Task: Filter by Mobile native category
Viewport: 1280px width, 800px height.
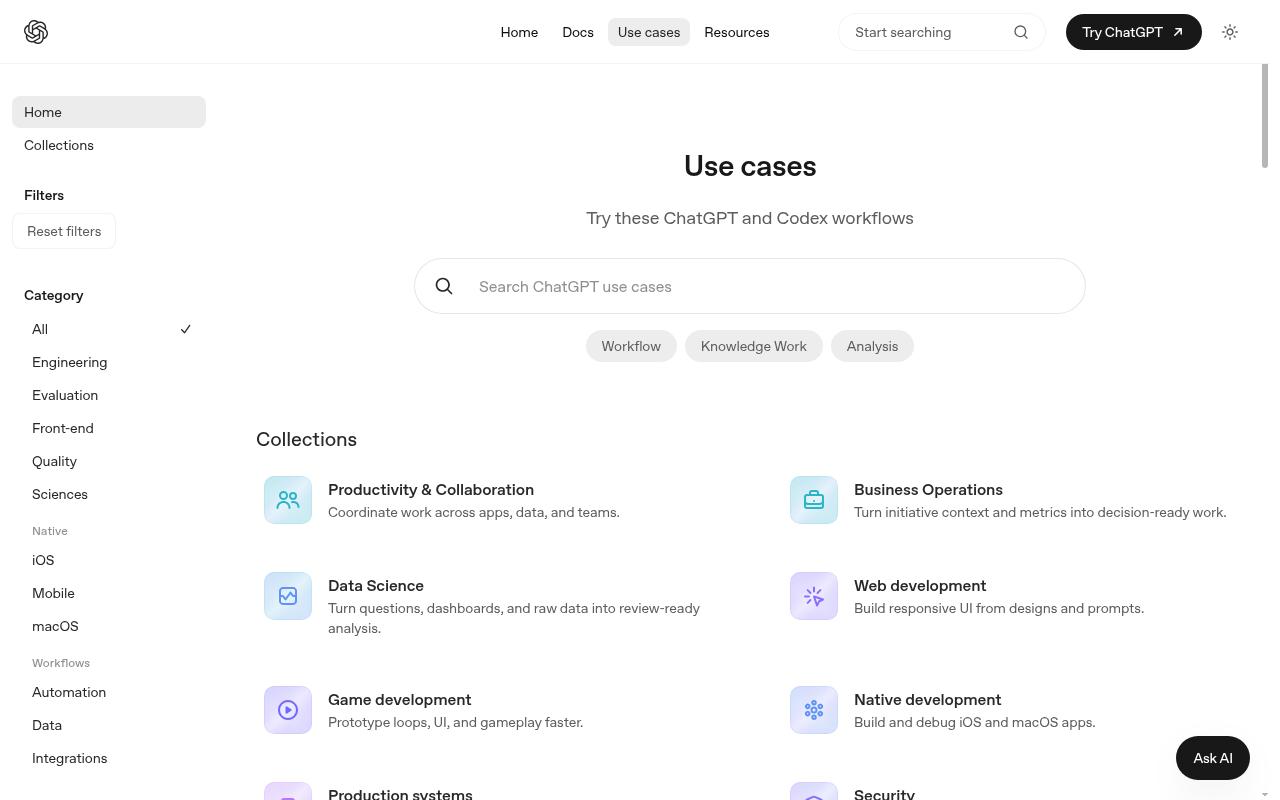Action: point(109,593)
